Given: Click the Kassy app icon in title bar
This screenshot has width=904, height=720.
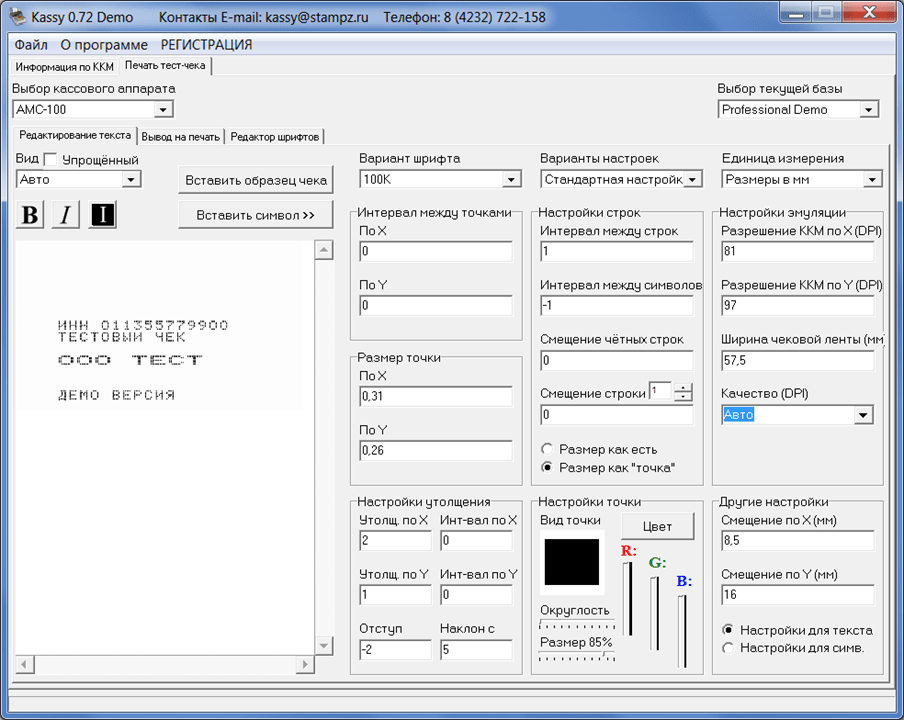Looking at the screenshot, I should pos(18,16).
